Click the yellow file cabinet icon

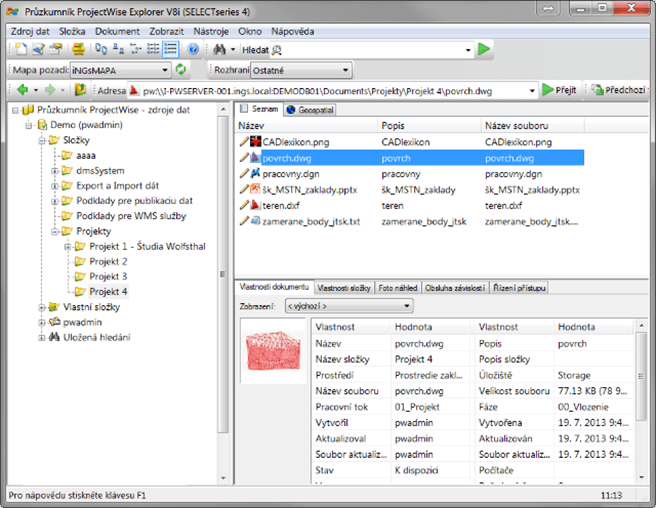point(78,49)
